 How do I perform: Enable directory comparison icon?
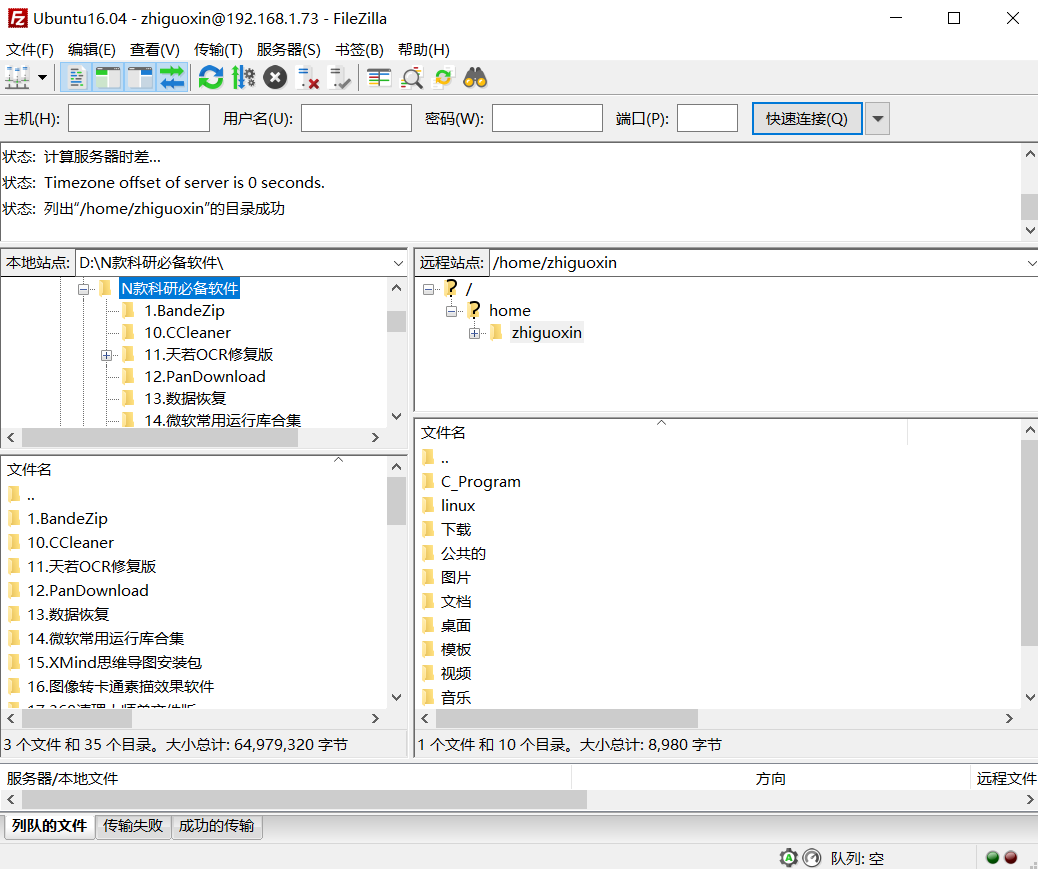pos(411,78)
